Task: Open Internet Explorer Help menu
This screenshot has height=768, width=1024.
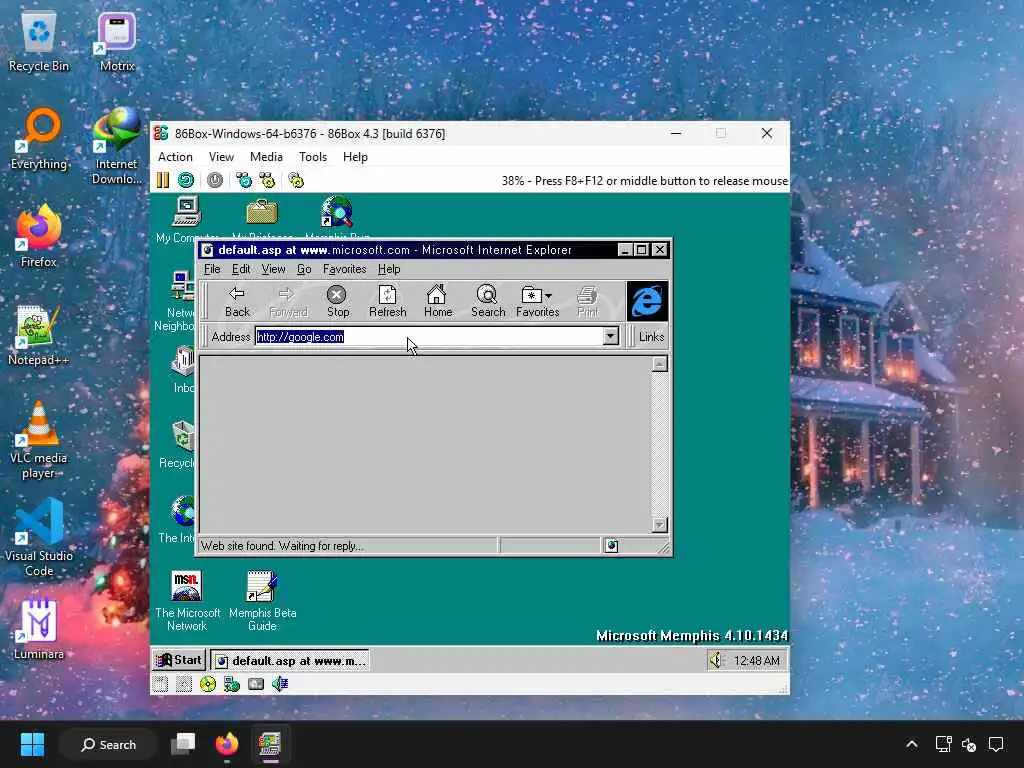Action: (x=389, y=269)
